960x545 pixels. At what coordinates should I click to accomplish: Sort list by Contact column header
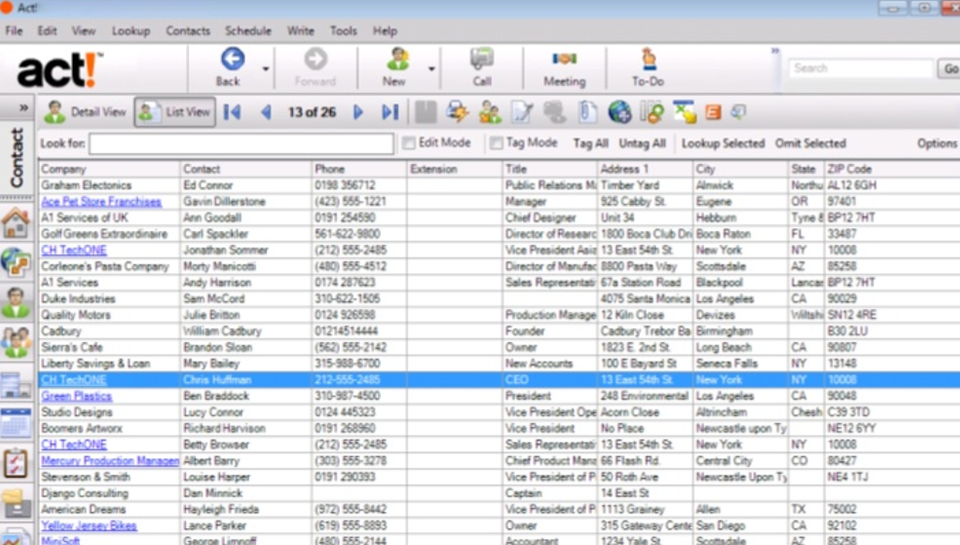click(246, 169)
